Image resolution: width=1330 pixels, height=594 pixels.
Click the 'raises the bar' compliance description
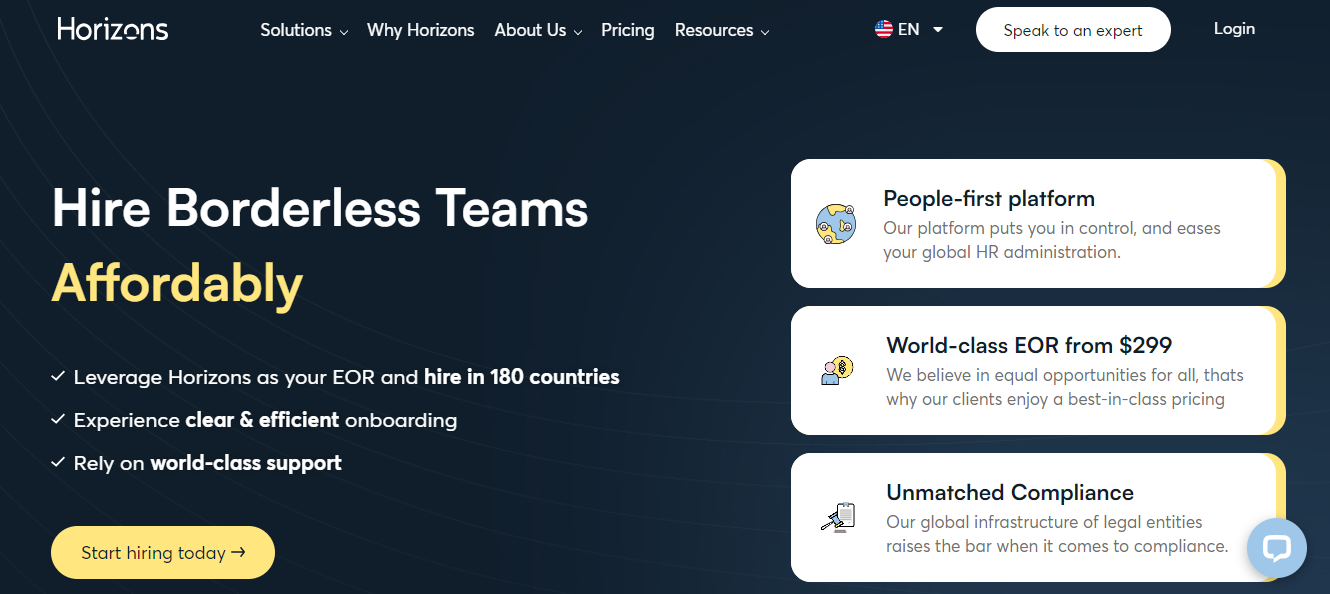tap(1057, 534)
